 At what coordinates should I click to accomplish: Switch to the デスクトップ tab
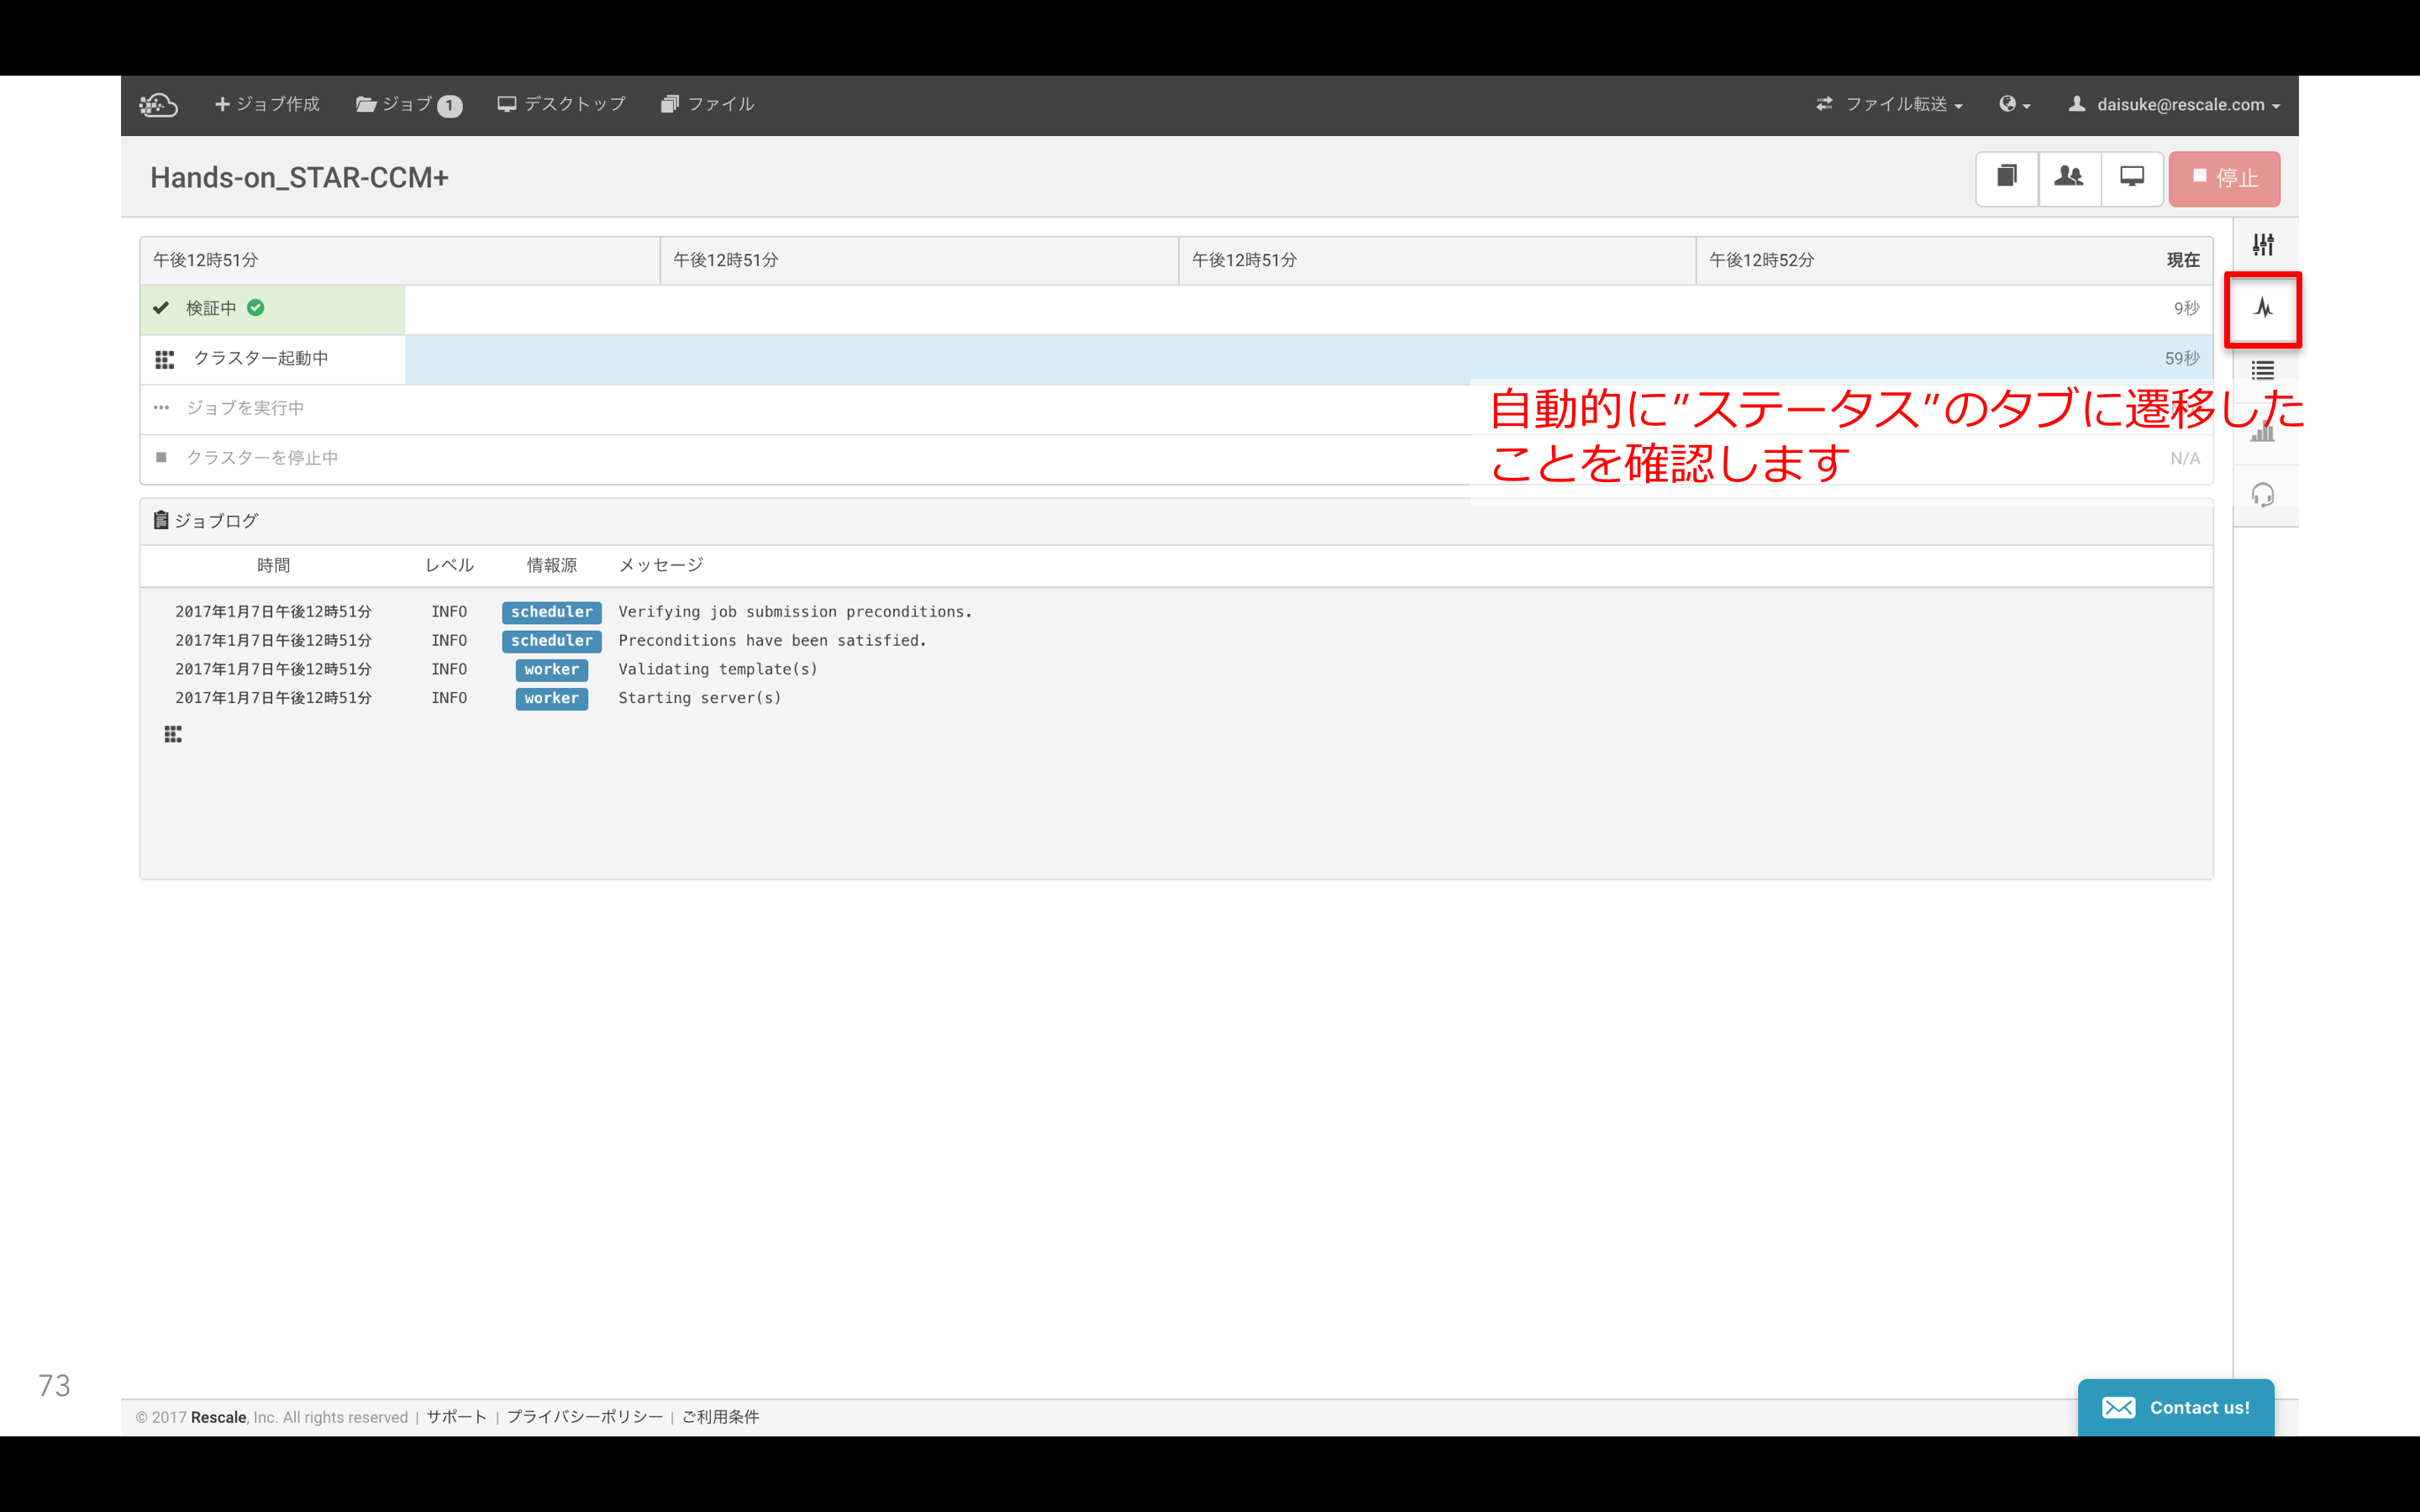pyautogui.click(x=561, y=103)
